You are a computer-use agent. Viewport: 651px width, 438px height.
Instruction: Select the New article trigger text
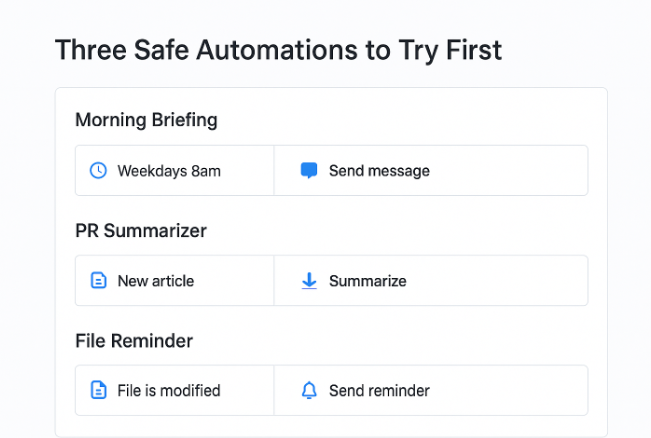point(155,281)
